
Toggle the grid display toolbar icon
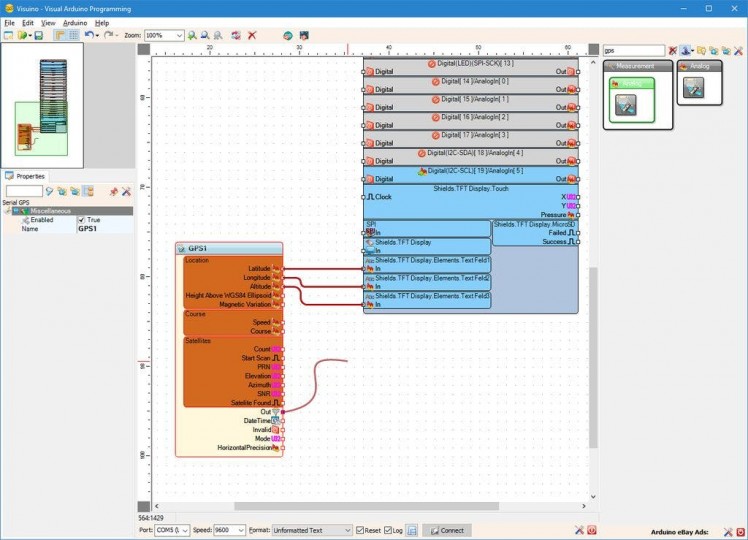[x=73, y=35]
